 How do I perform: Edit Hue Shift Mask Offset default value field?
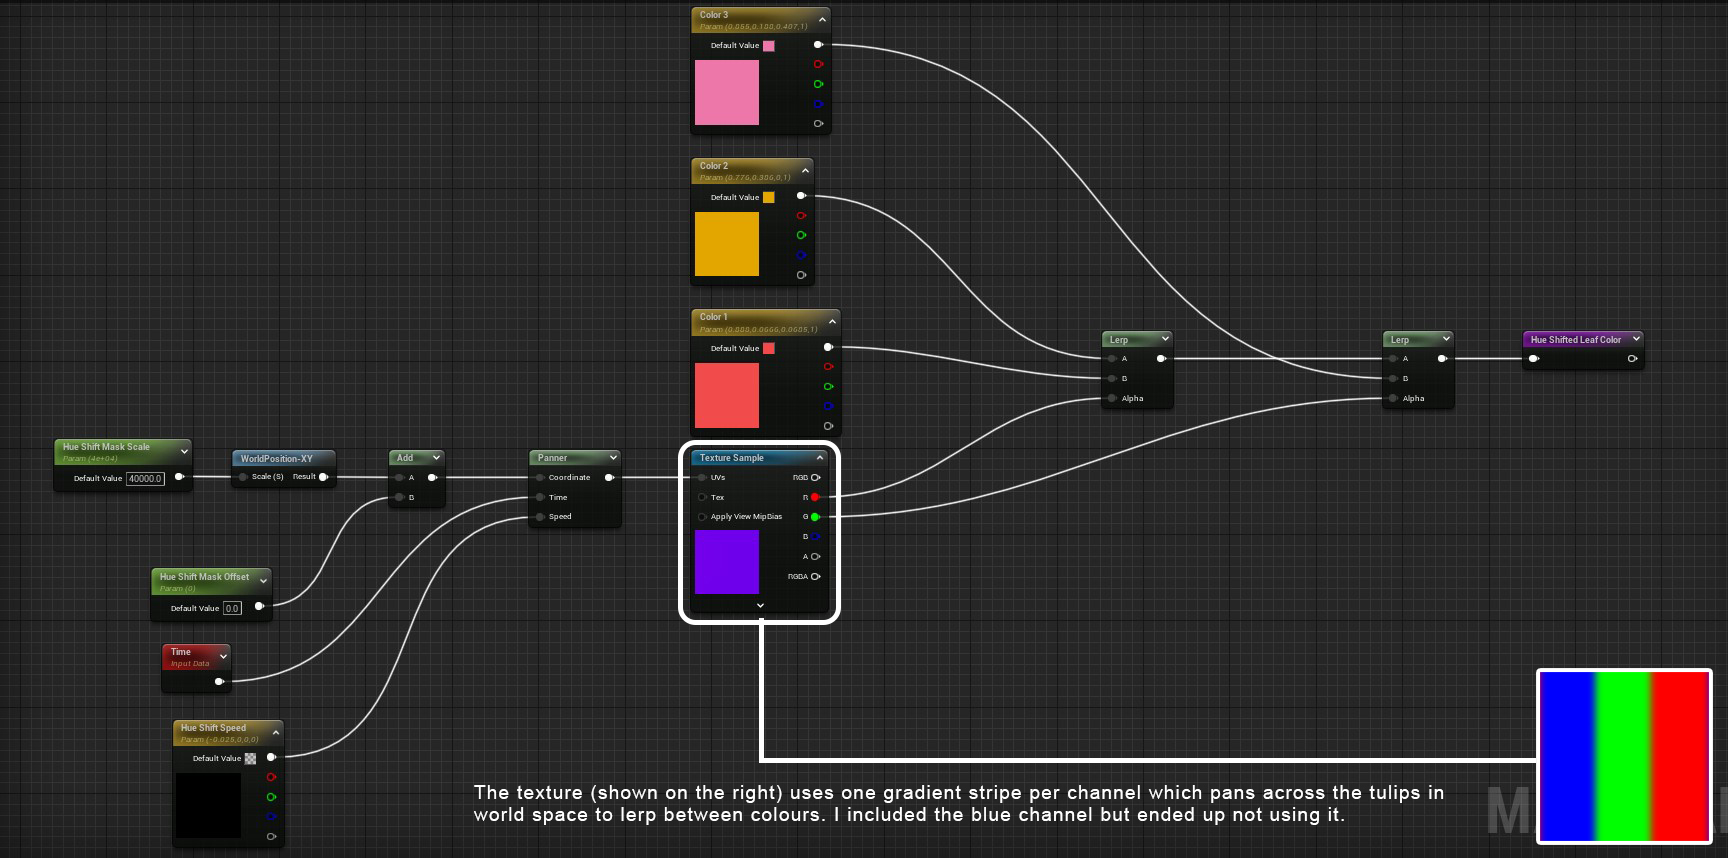point(232,608)
